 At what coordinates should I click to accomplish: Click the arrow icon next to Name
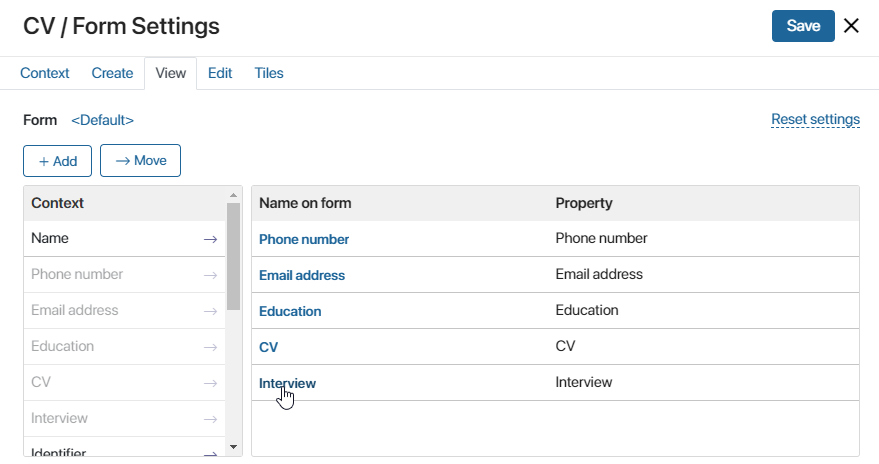coord(210,239)
